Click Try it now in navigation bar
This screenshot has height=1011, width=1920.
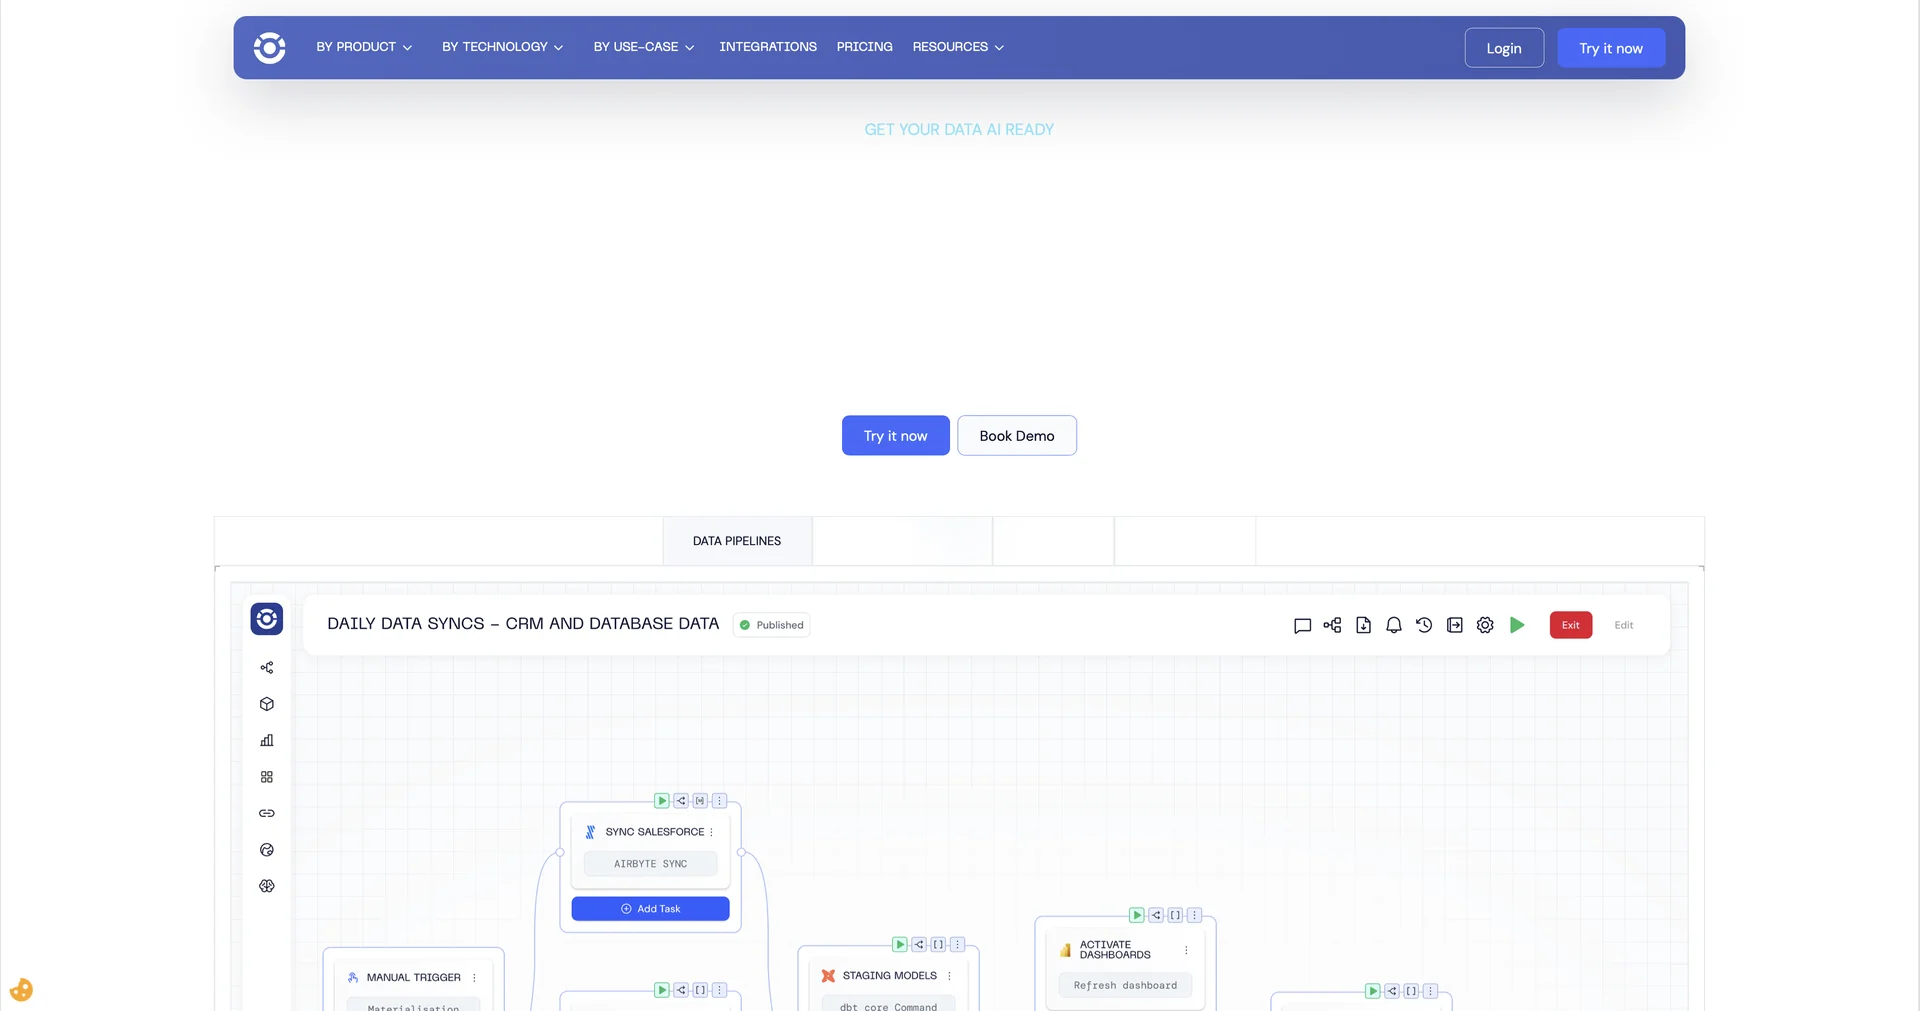point(1611,48)
